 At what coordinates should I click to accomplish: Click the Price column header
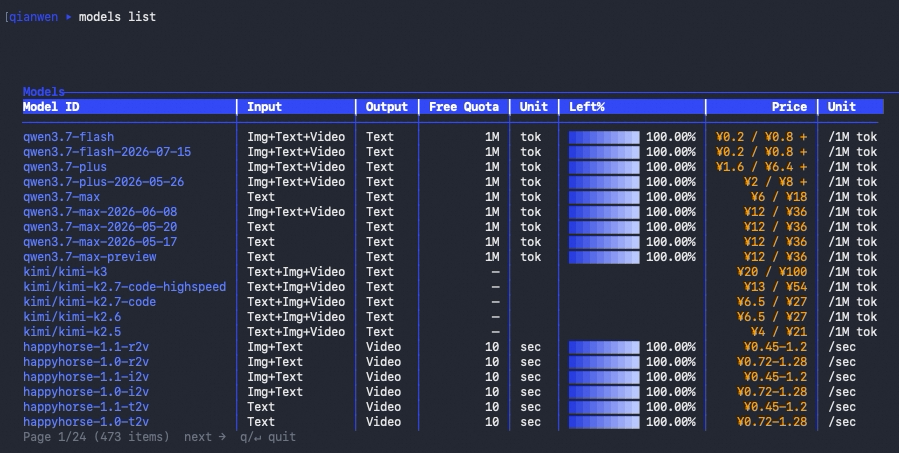click(x=789, y=107)
